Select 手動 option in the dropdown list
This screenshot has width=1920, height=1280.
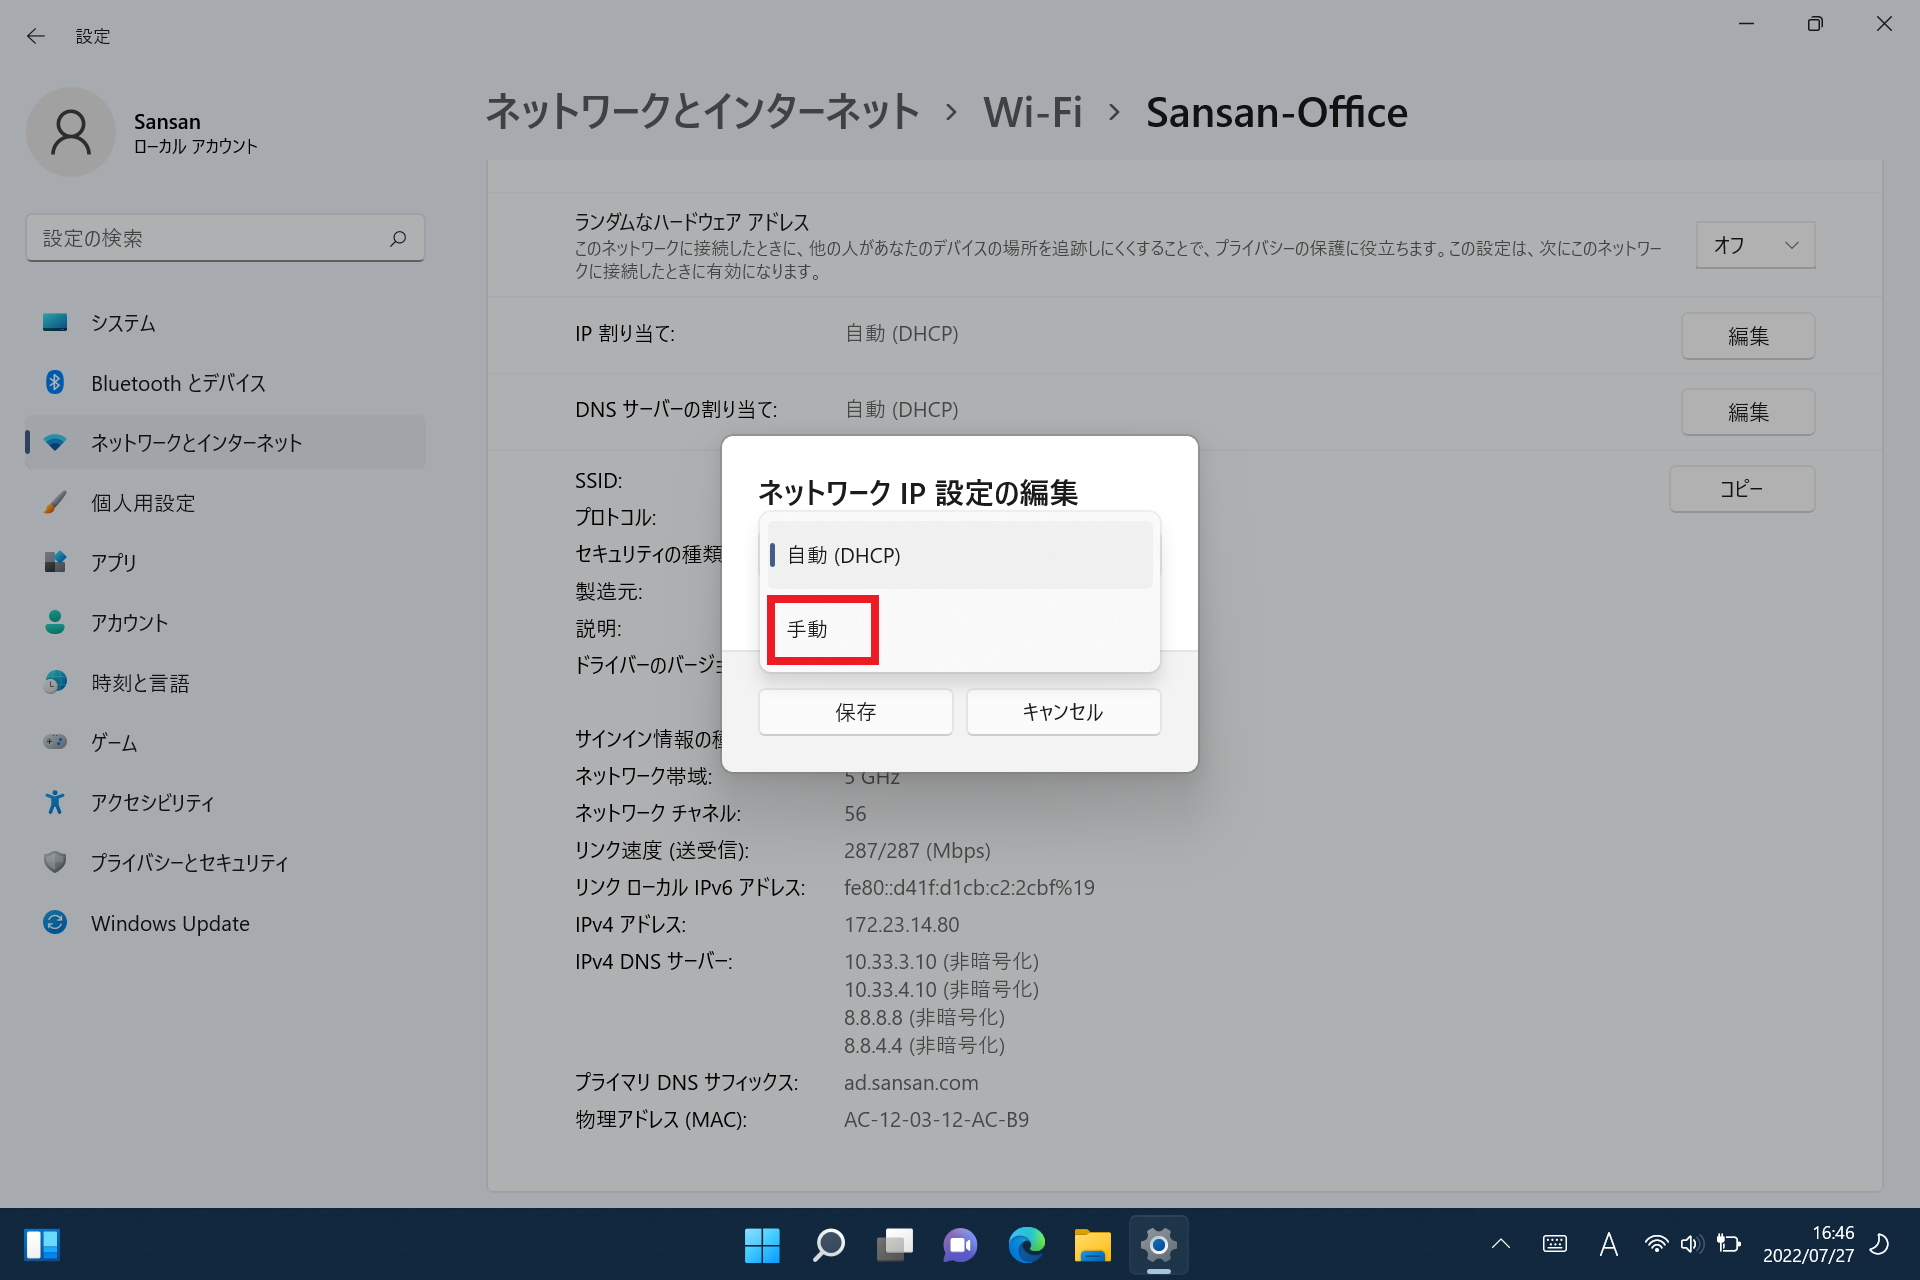(x=960, y=630)
